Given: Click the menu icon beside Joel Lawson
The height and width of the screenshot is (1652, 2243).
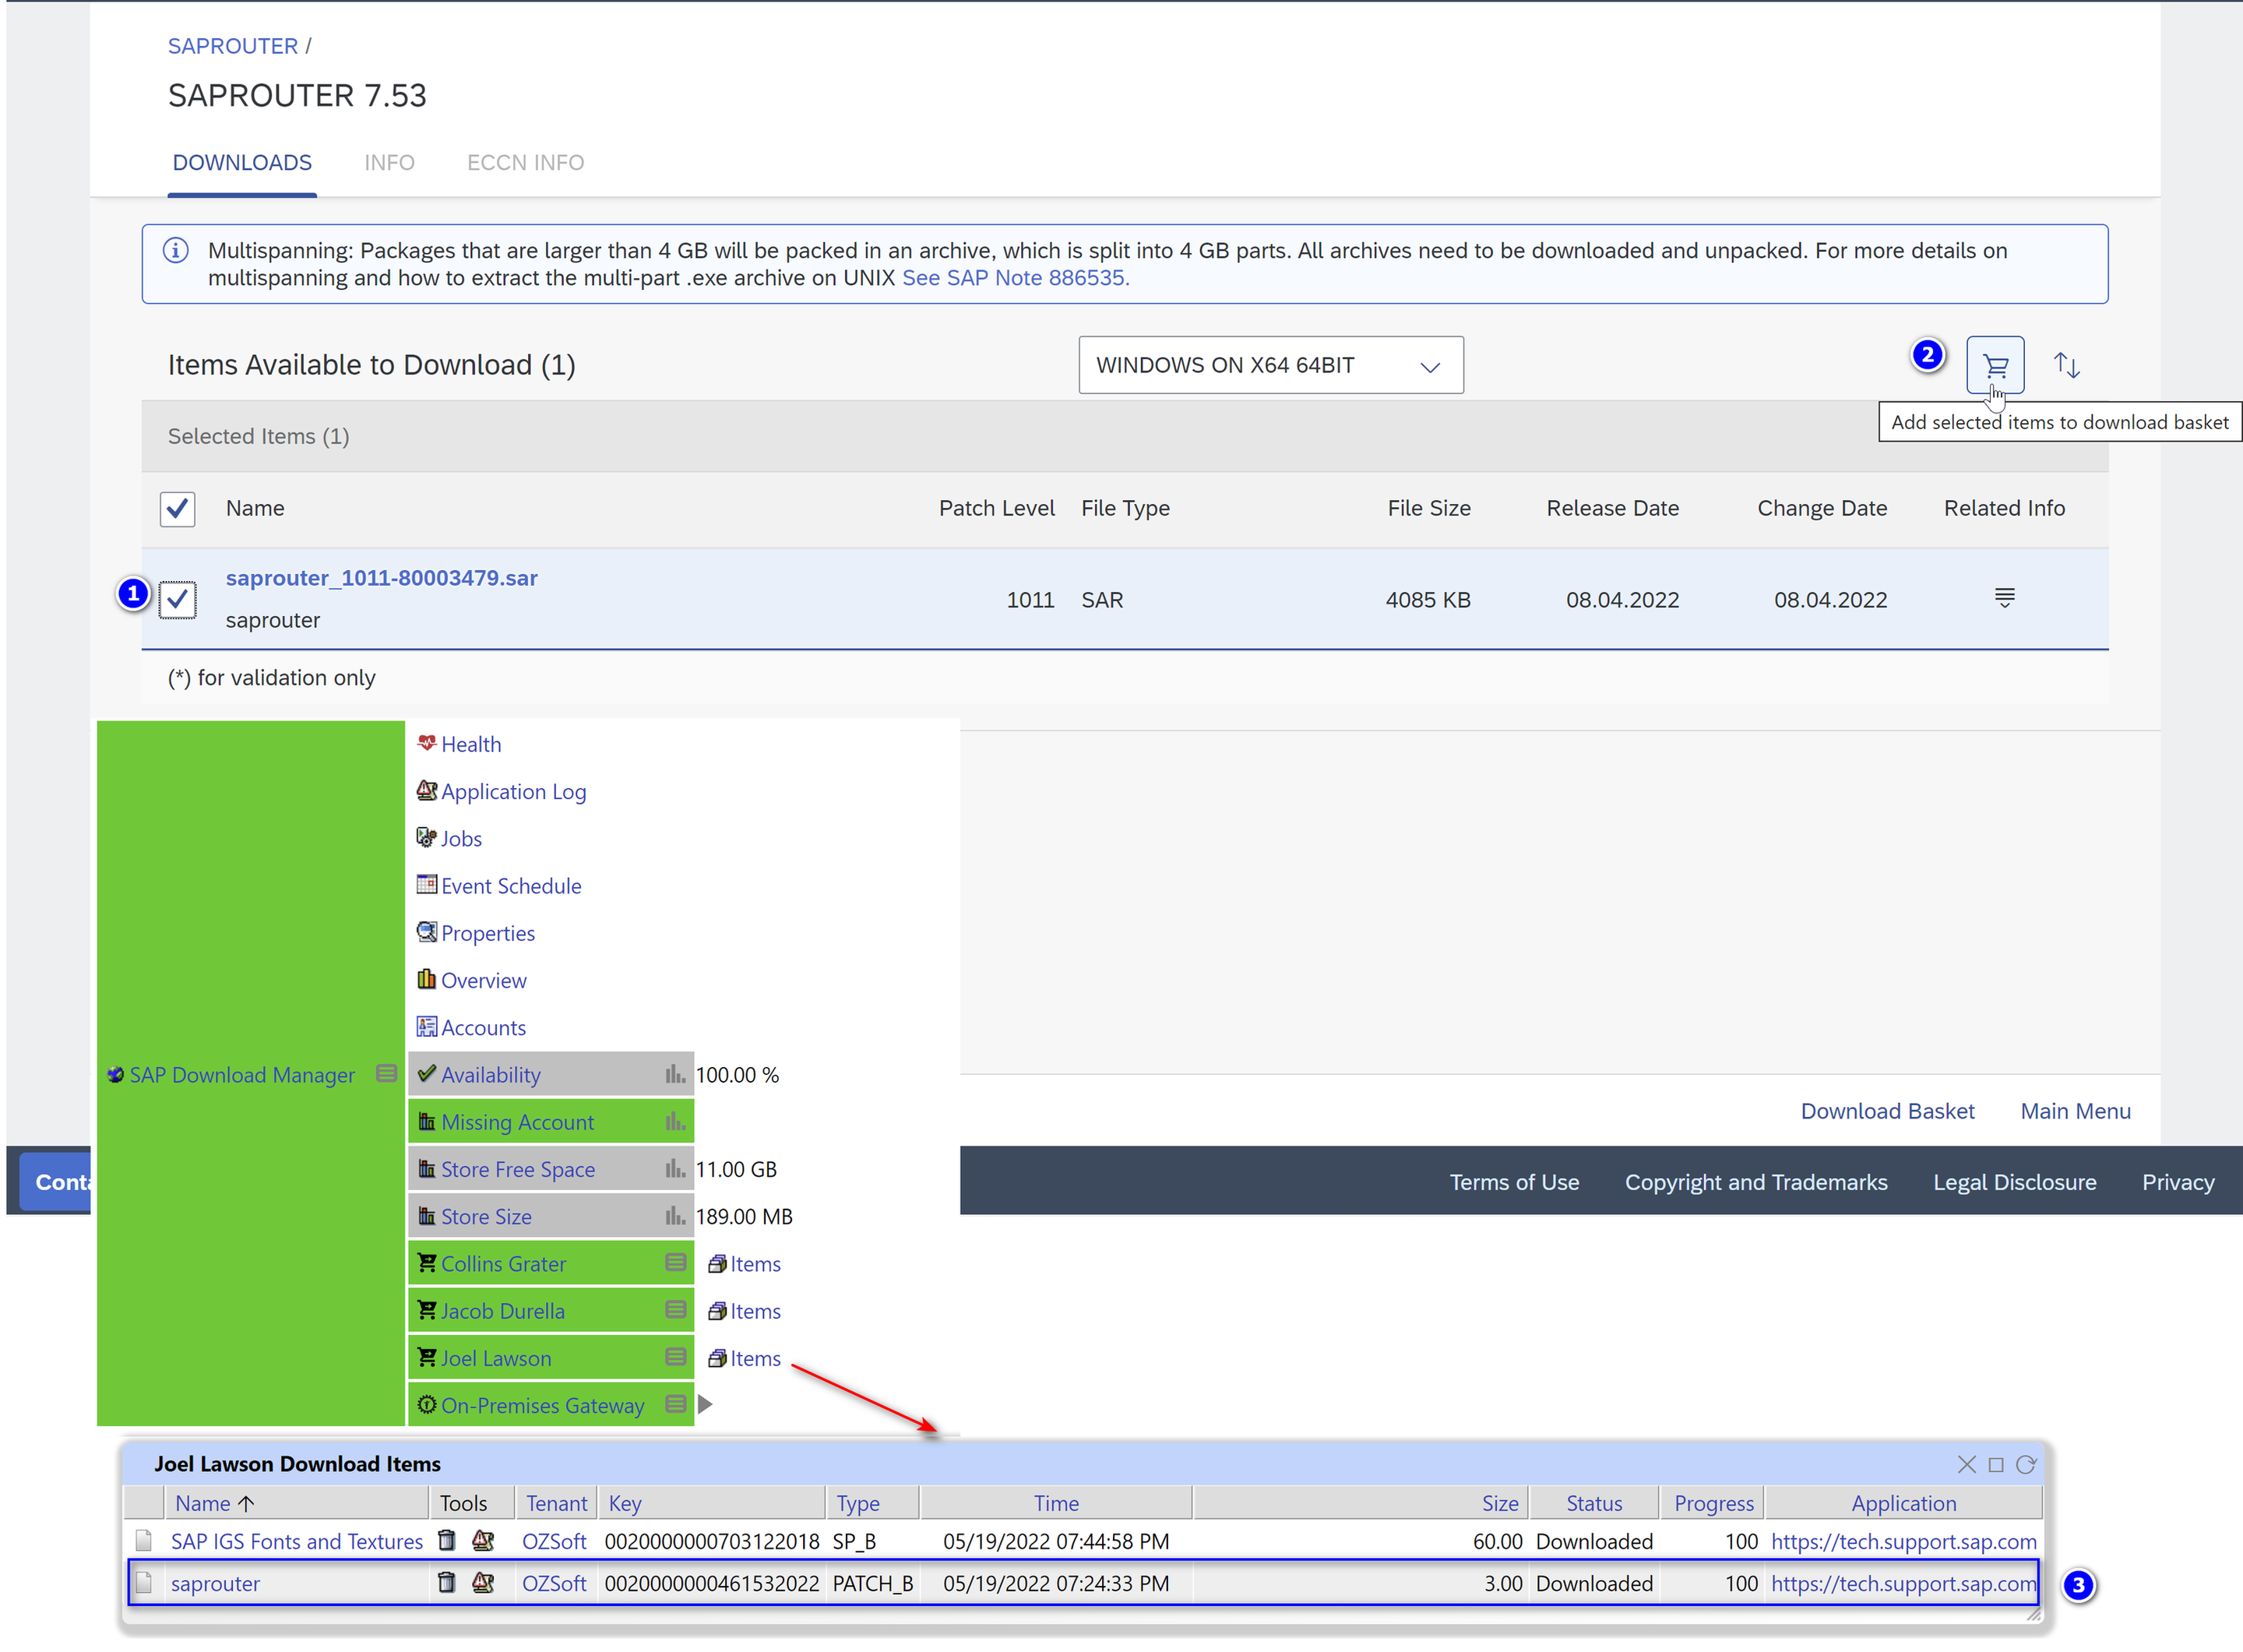Looking at the screenshot, I should 675,1357.
